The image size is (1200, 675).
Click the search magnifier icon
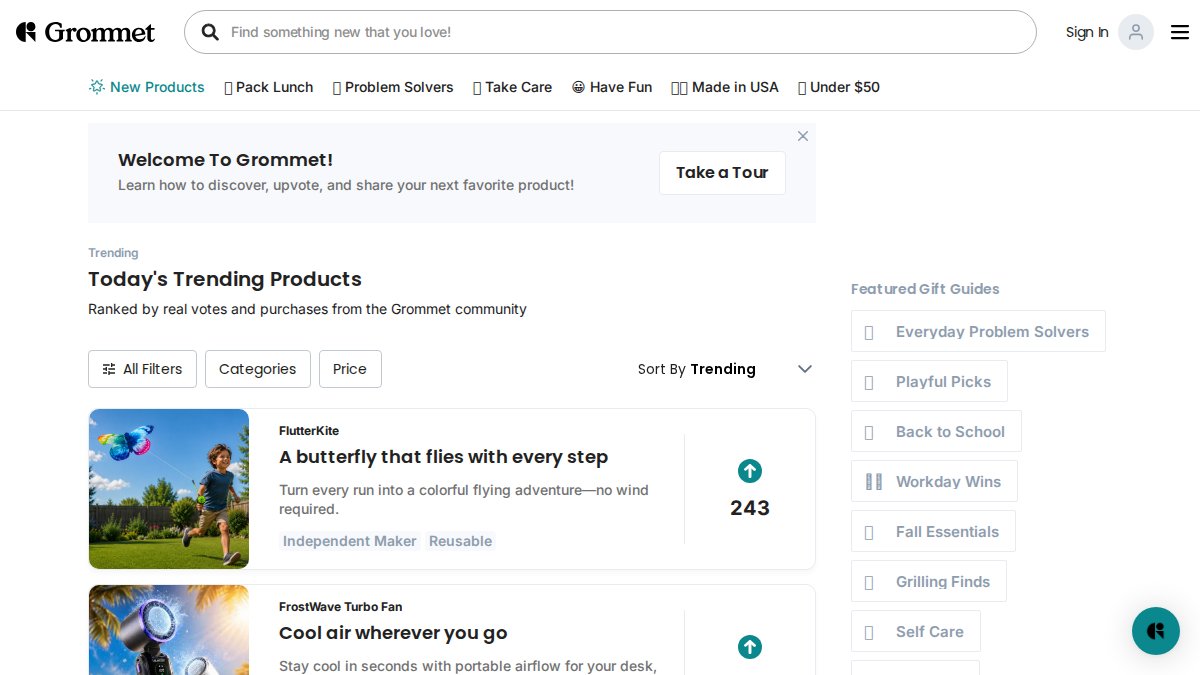(x=210, y=32)
